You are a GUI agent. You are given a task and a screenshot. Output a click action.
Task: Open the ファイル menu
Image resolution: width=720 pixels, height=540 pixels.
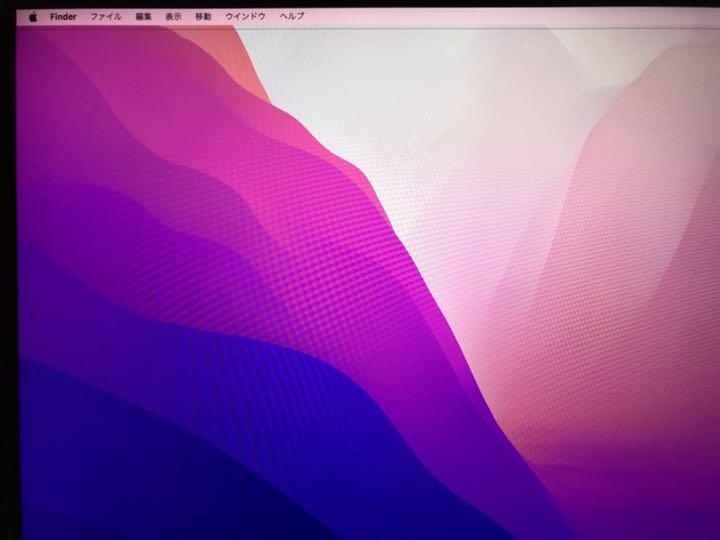(x=106, y=17)
